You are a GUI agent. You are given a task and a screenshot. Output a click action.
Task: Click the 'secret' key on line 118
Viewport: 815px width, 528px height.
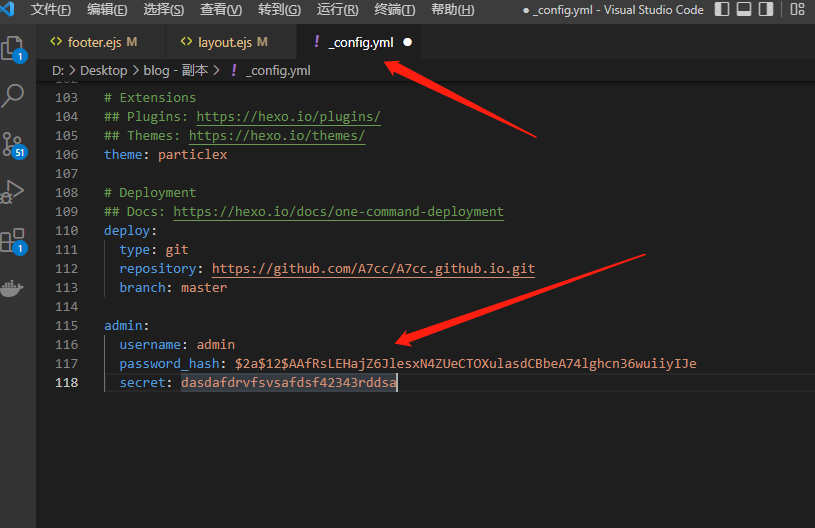click(142, 383)
